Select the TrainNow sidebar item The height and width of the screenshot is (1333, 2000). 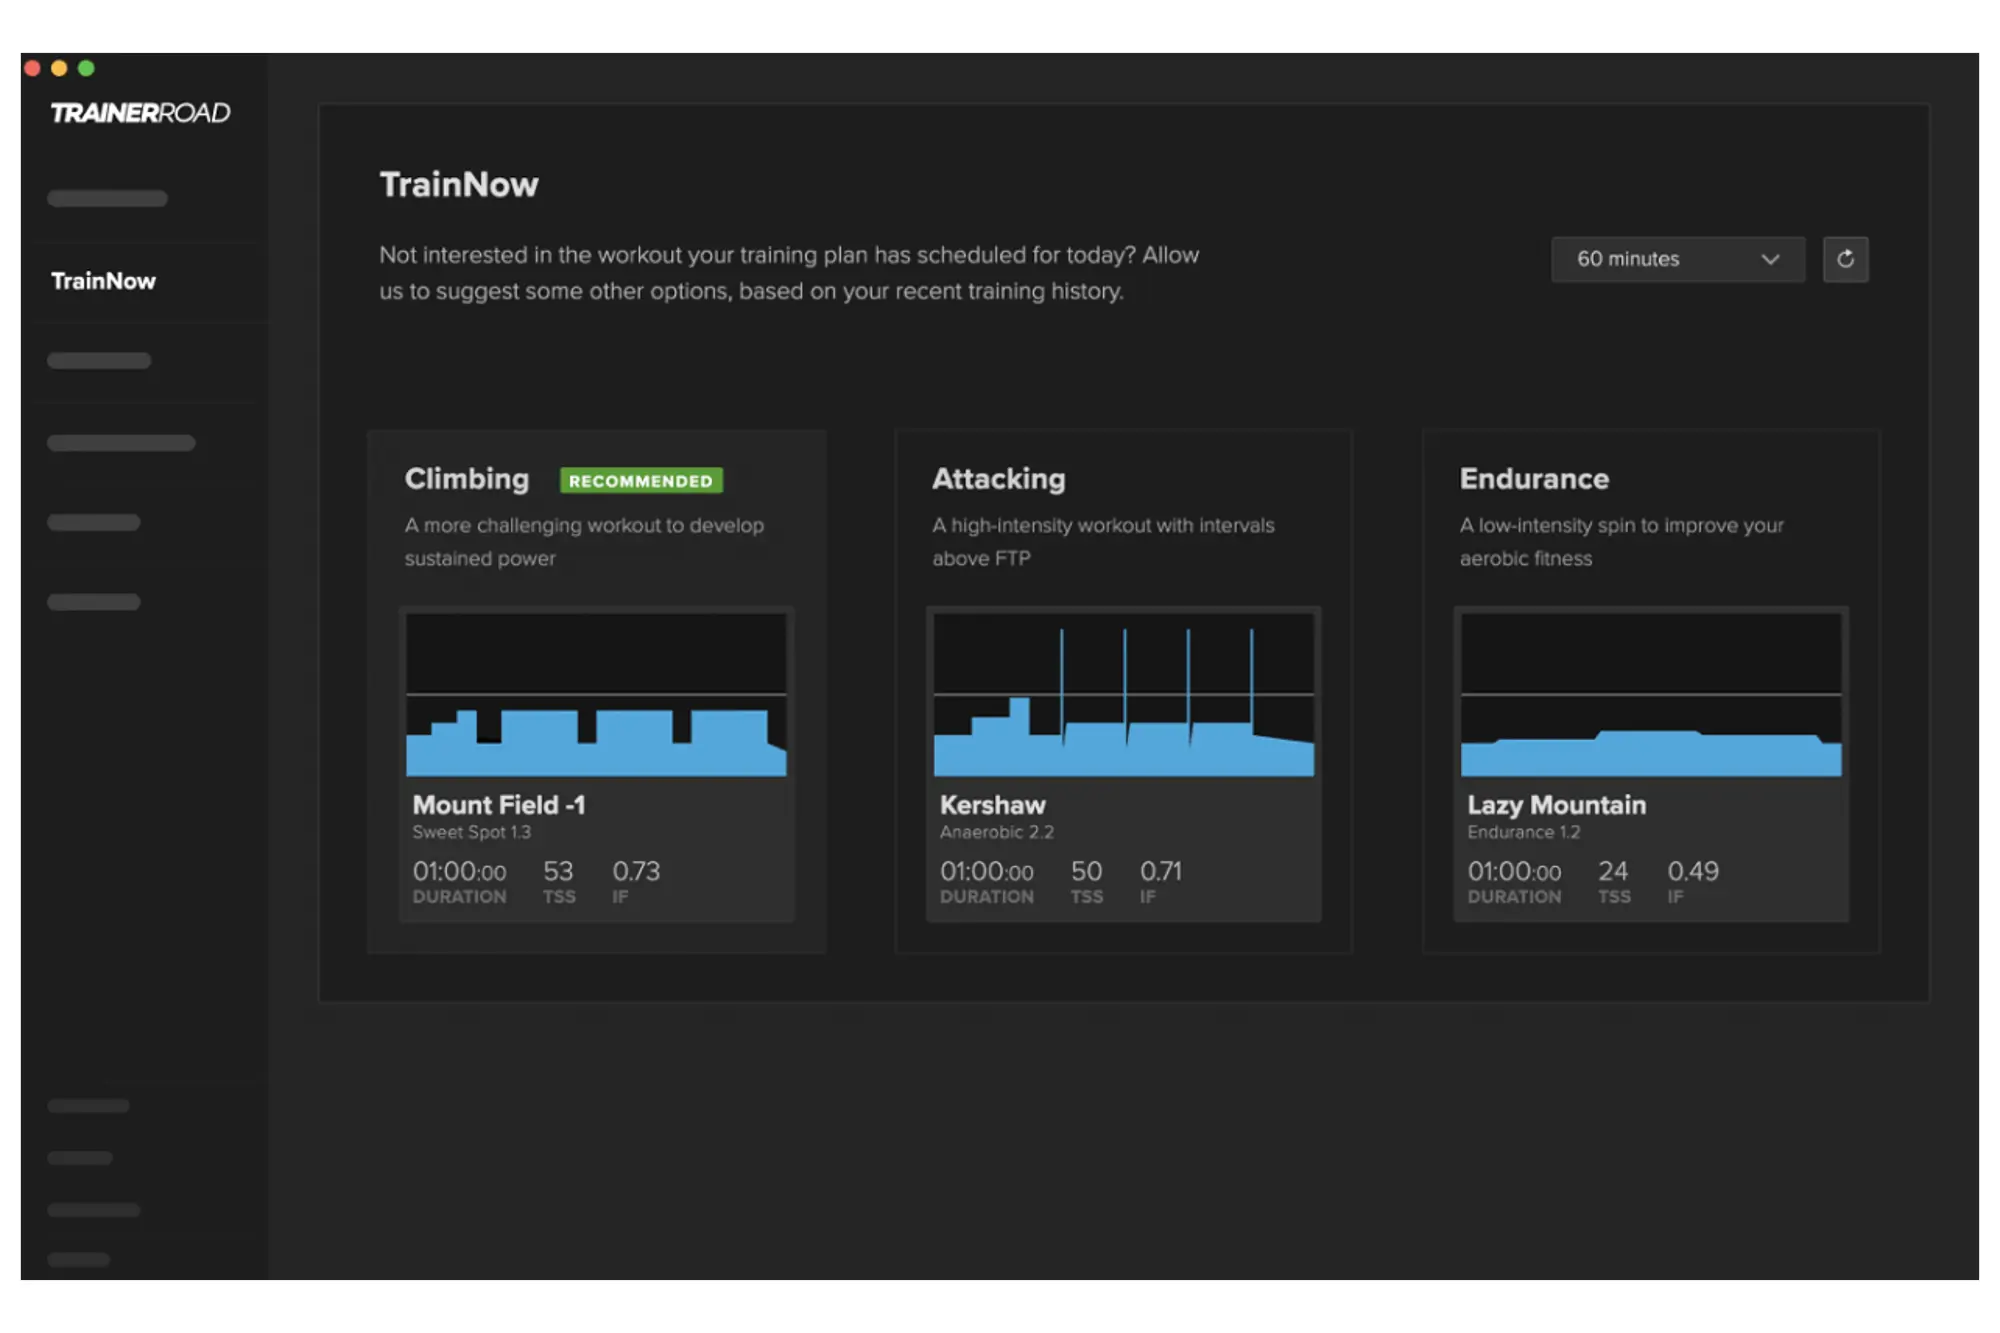click(103, 281)
